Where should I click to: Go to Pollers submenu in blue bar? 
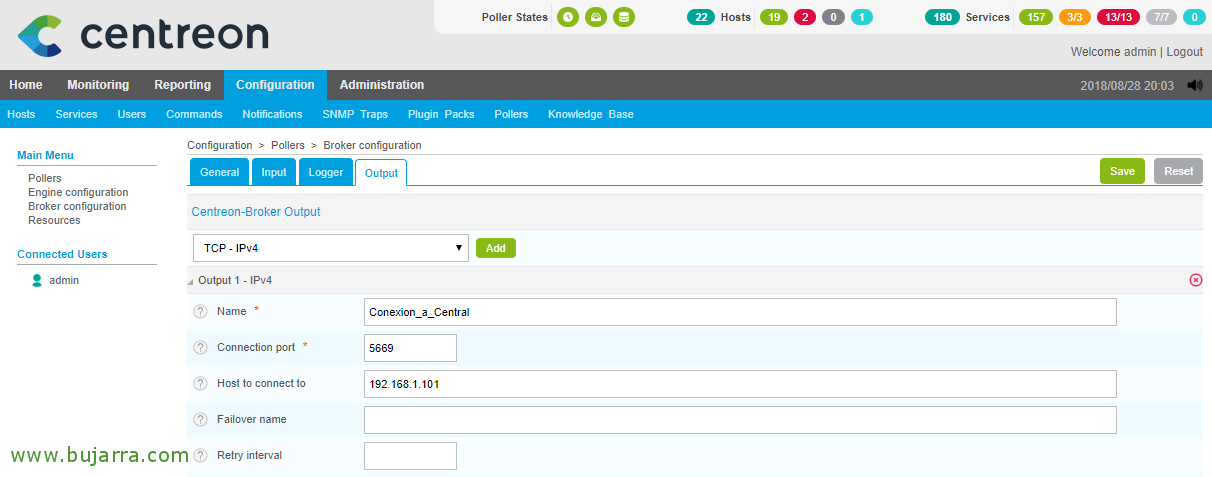tap(511, 114)
